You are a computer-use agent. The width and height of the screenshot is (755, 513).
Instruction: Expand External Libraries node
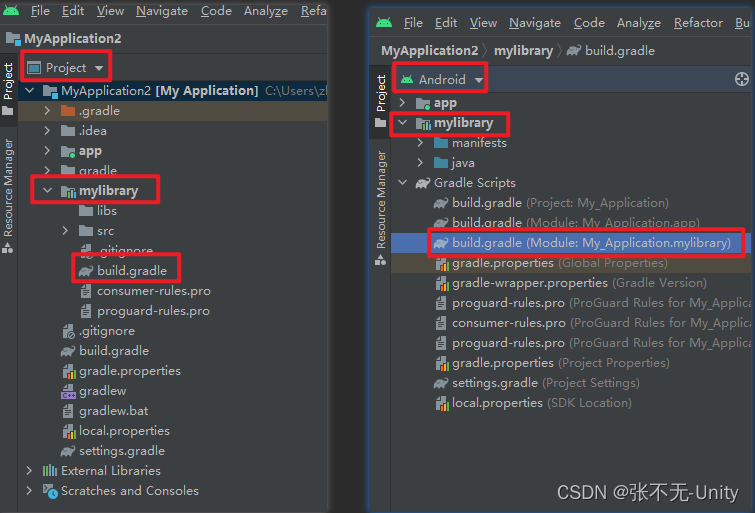[29, 471]
